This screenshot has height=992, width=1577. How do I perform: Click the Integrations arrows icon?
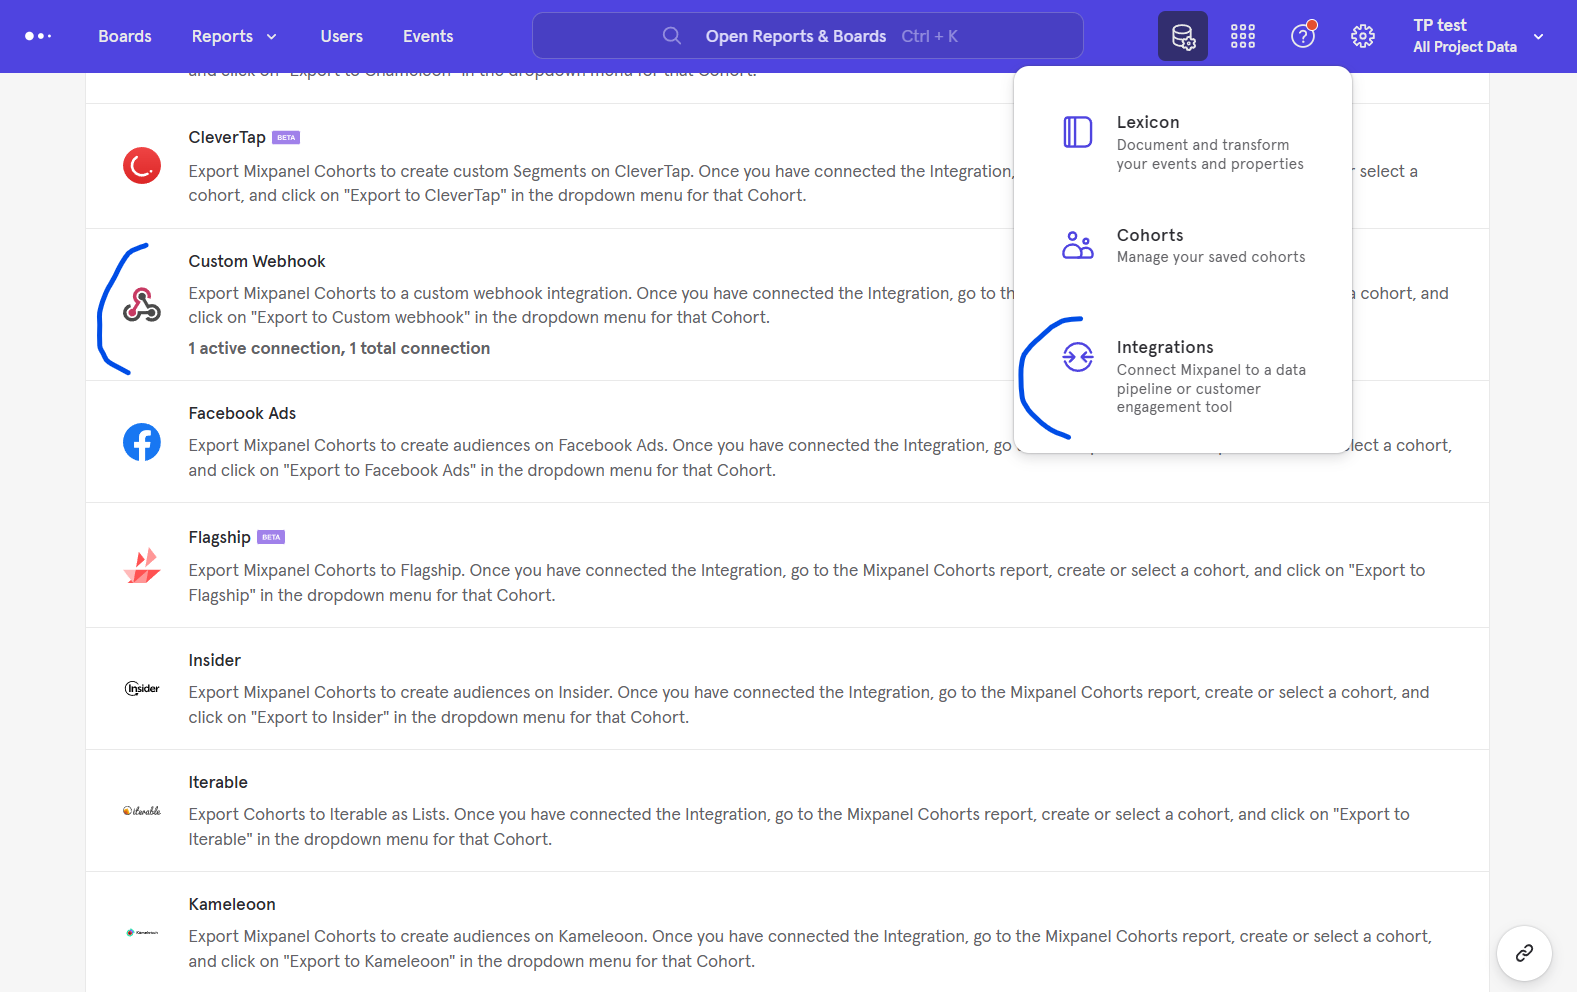click(x=1078, y=357)
